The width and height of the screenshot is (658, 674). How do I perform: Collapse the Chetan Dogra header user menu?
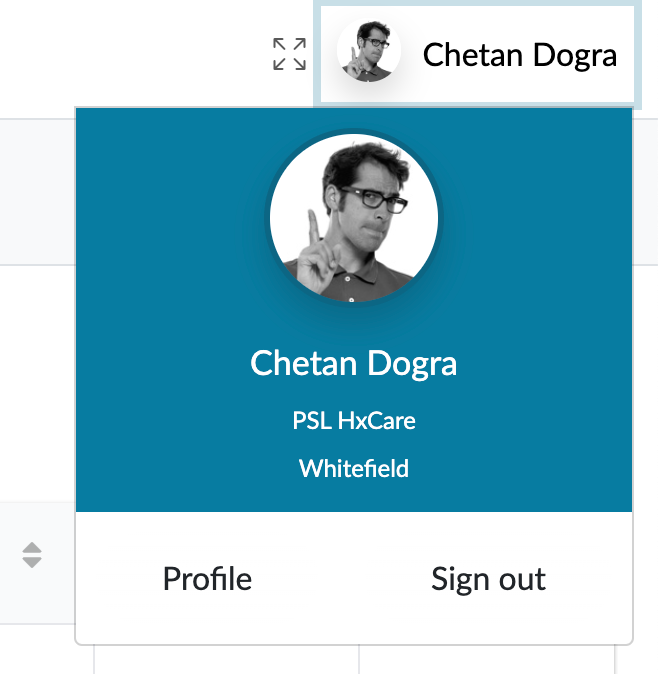click(x=519, y=54)
